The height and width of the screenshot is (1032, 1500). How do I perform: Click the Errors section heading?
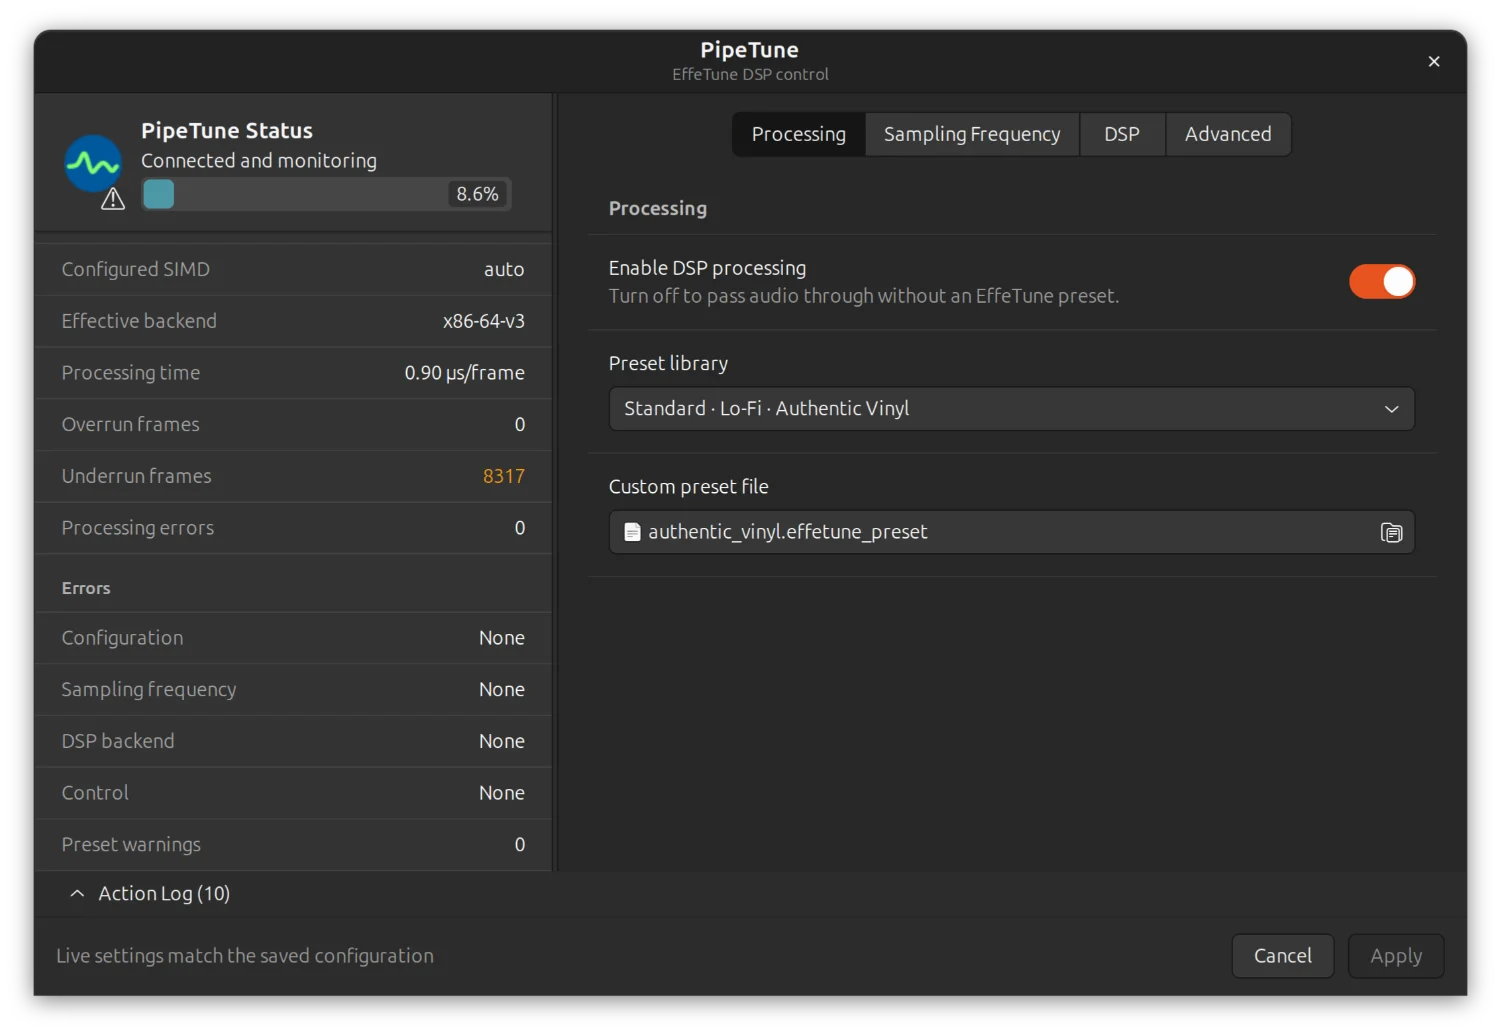(x=86, y=588)
